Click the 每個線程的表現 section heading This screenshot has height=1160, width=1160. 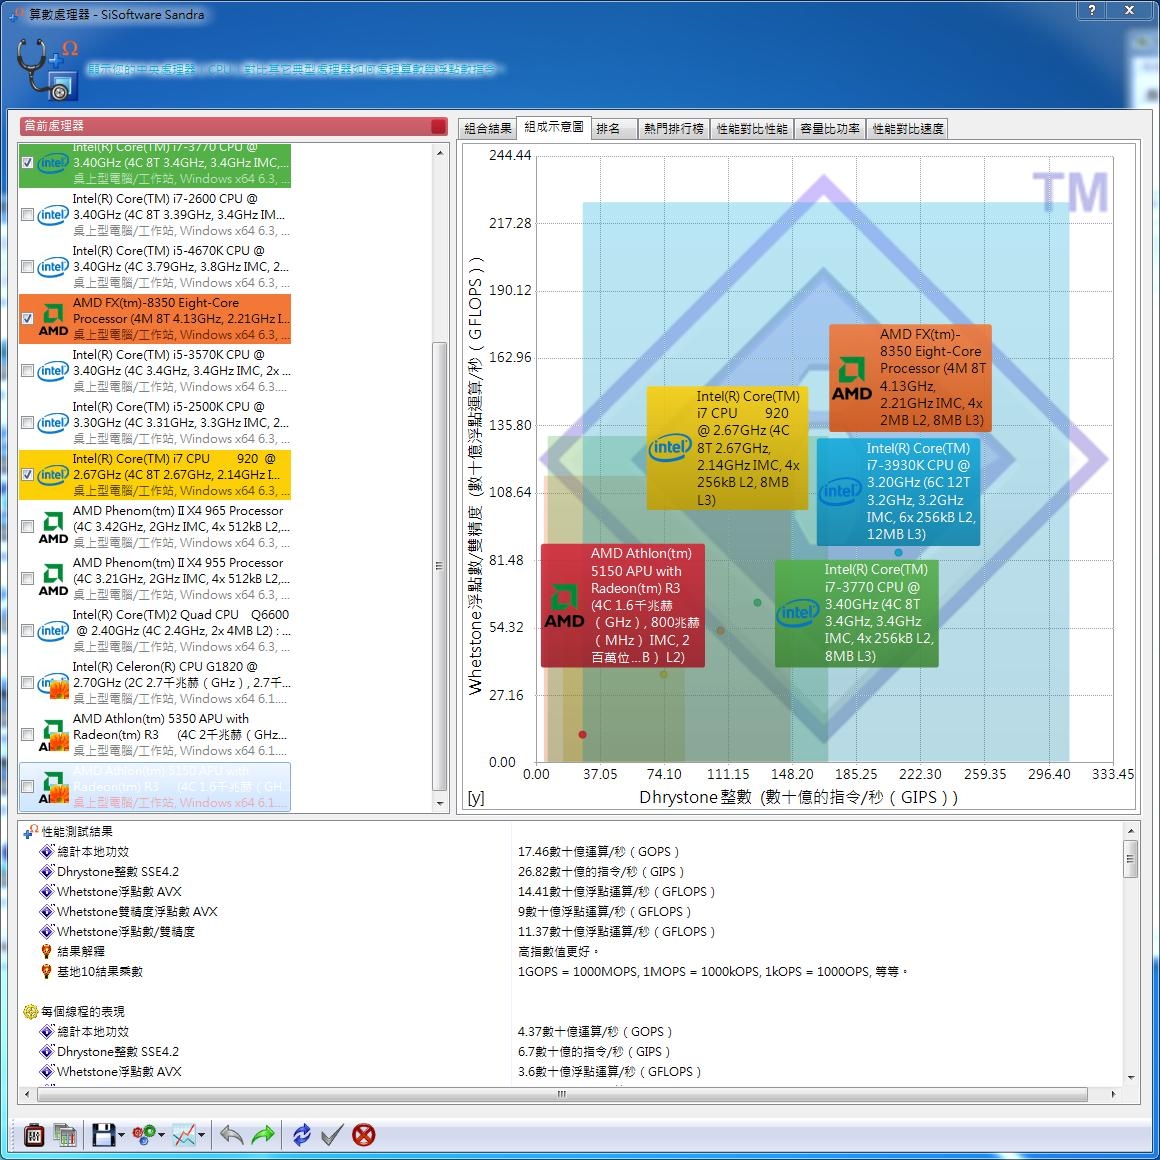[x=83, y=1012]
